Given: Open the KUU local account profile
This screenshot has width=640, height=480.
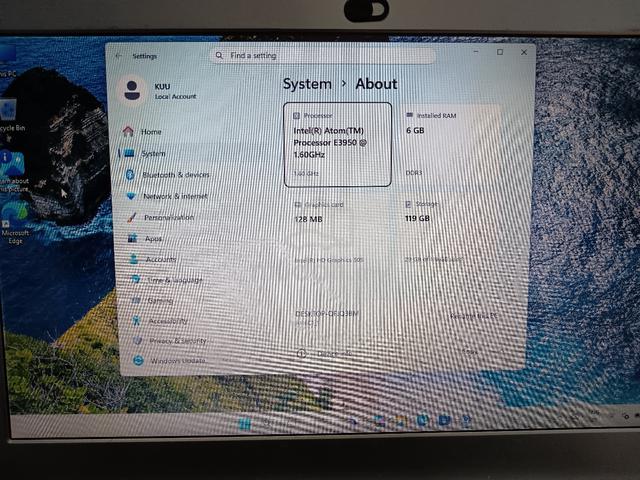Looking at the screenshot, I should [159, 90].
